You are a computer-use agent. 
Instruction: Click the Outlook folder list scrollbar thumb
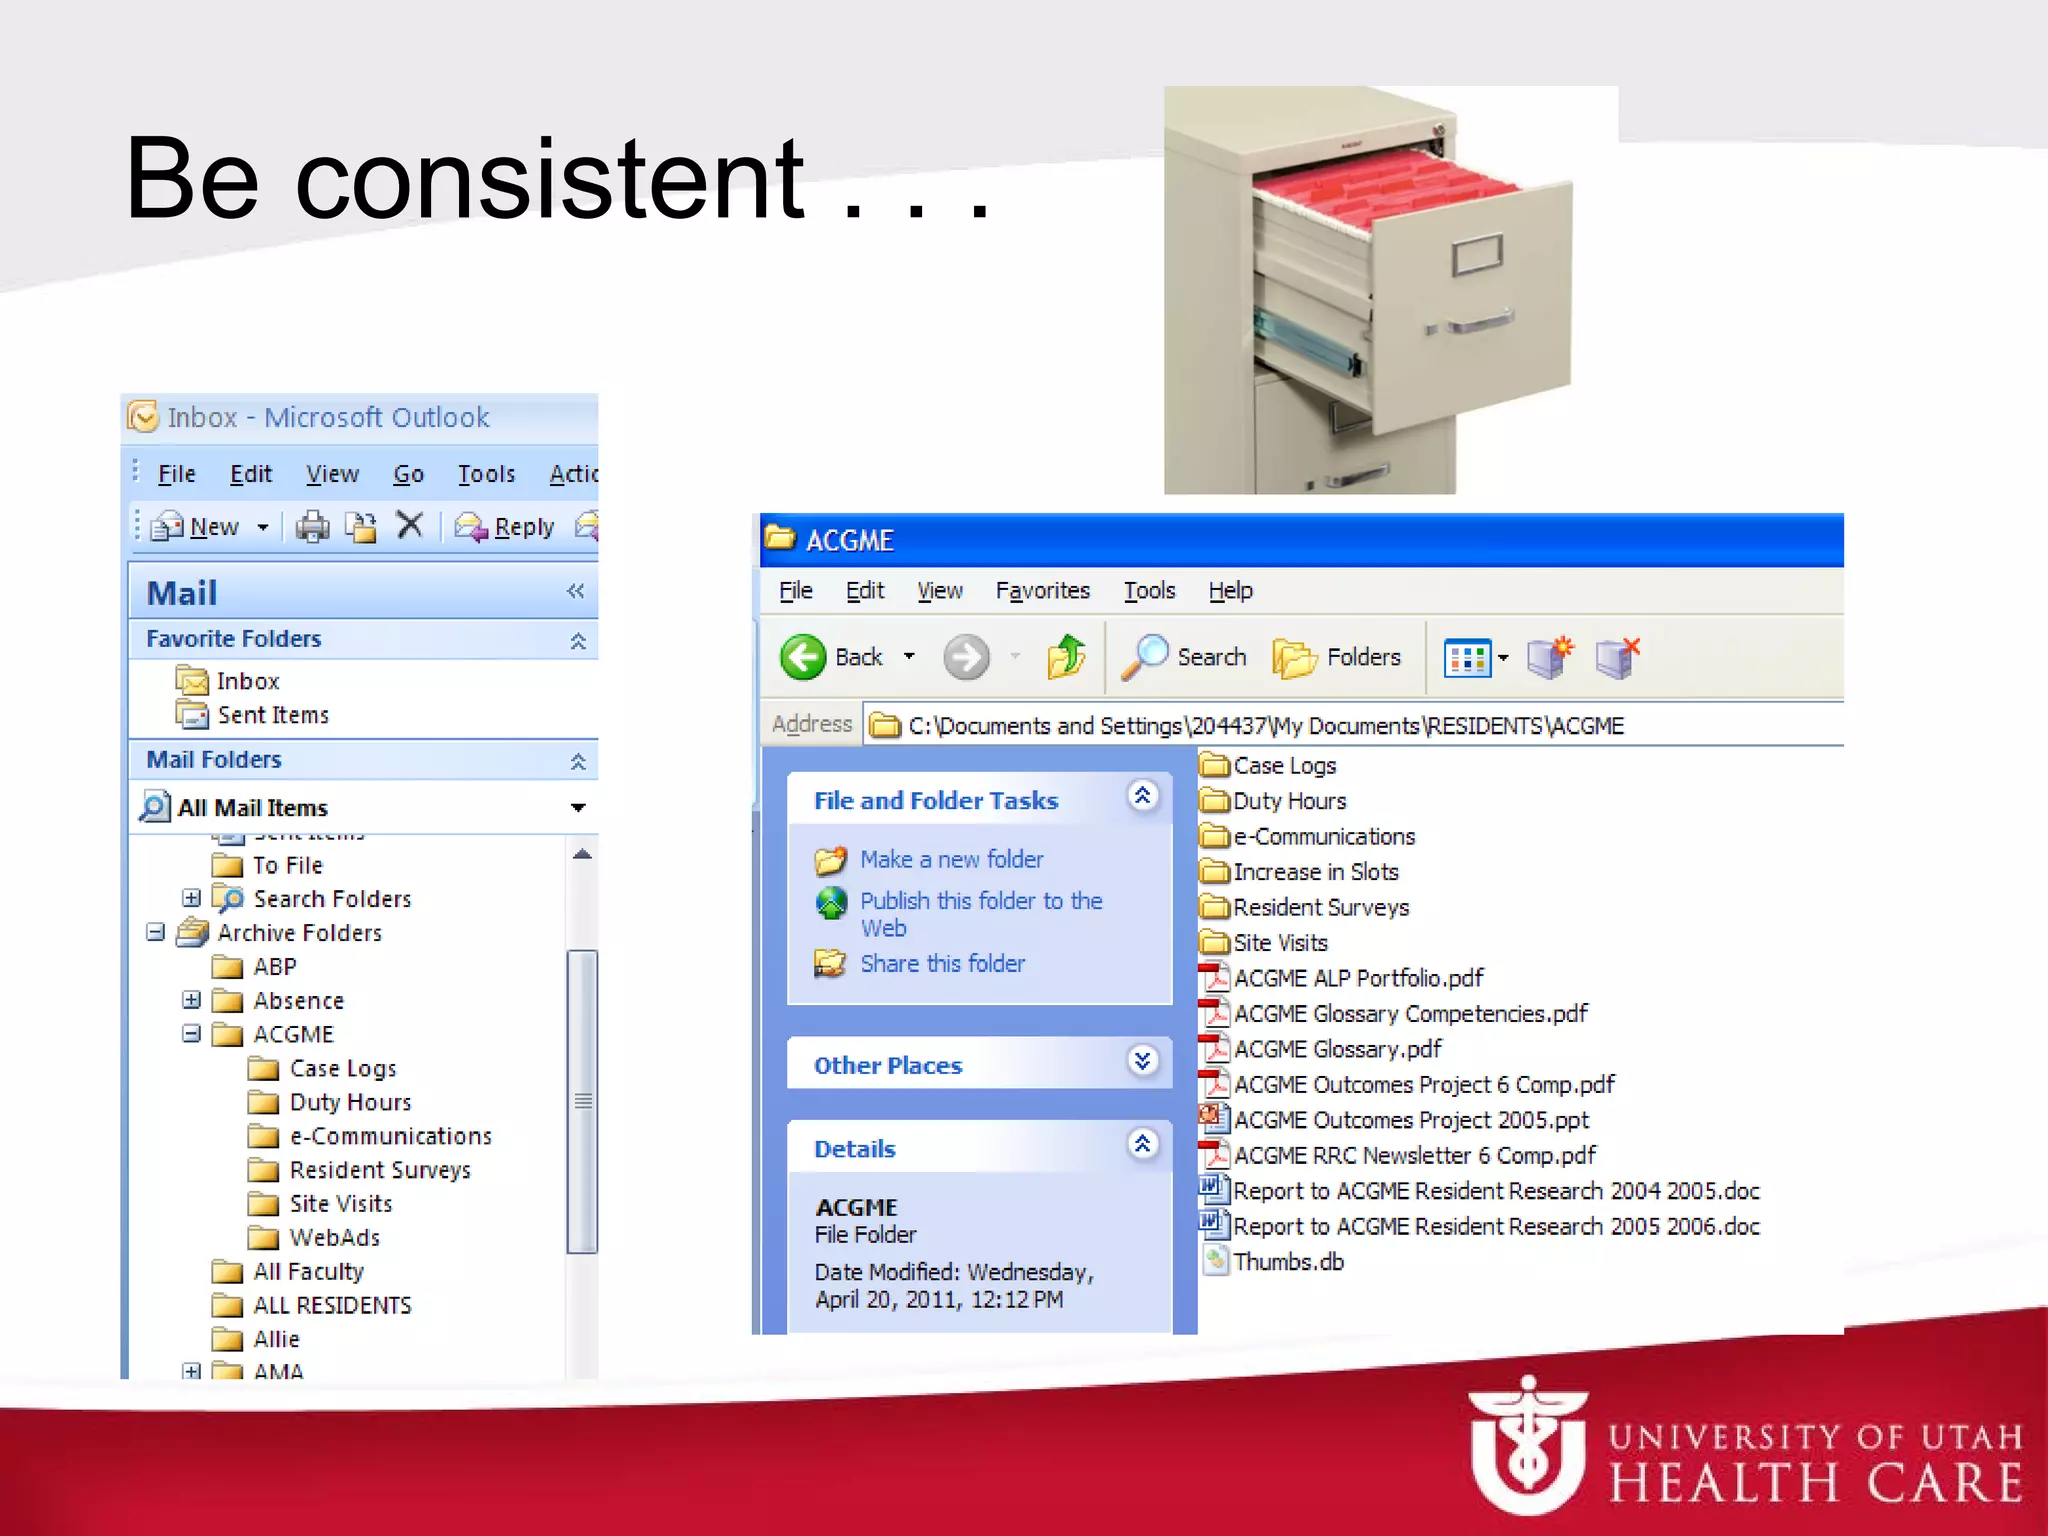click(x=582, y=1100)
